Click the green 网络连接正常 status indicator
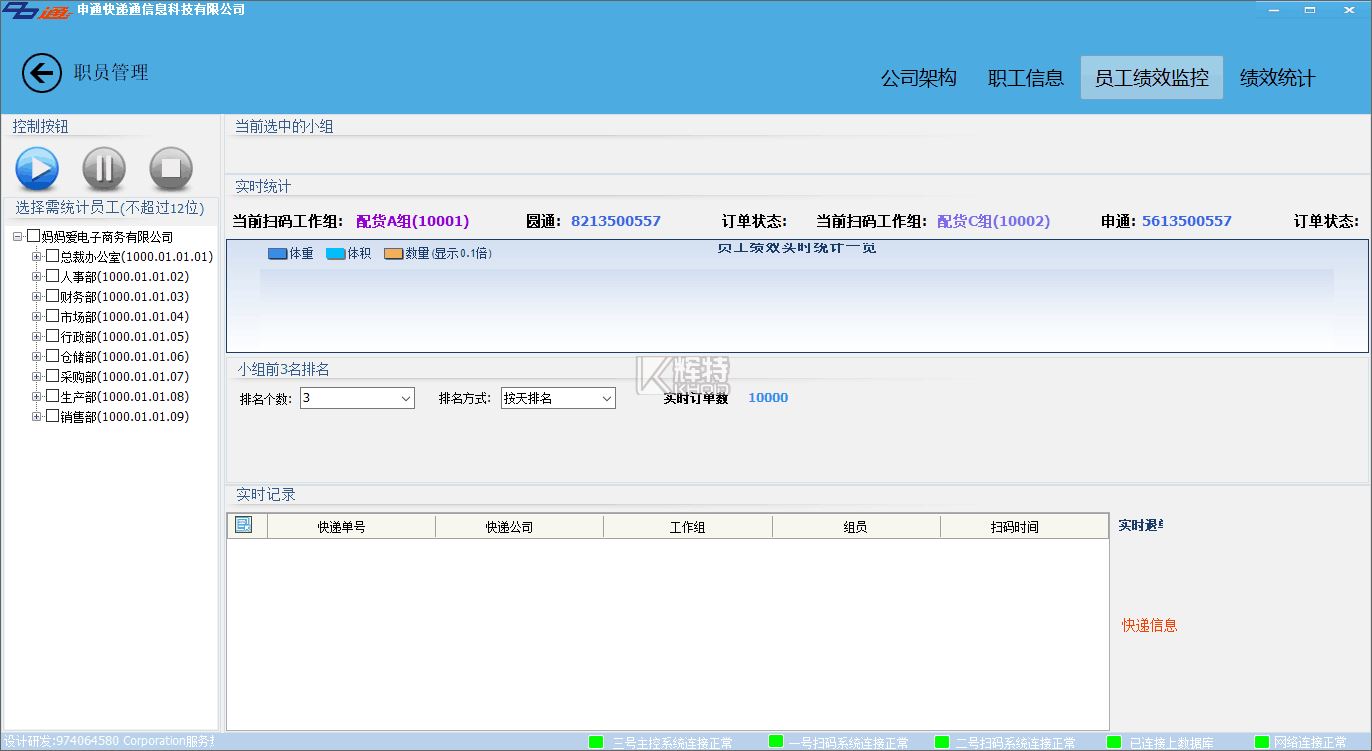 (1261, 742)
